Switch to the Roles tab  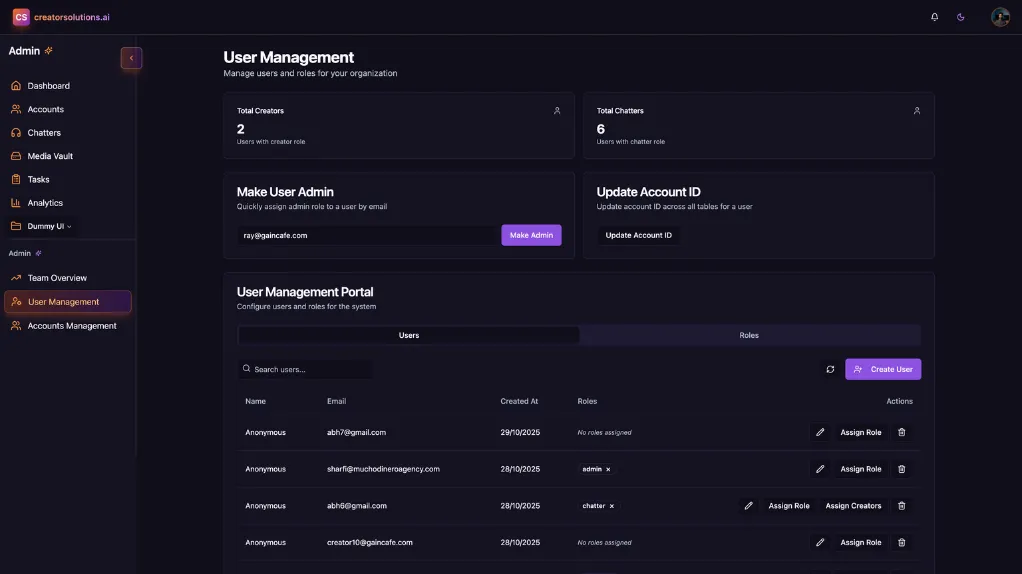click(749, 335)
